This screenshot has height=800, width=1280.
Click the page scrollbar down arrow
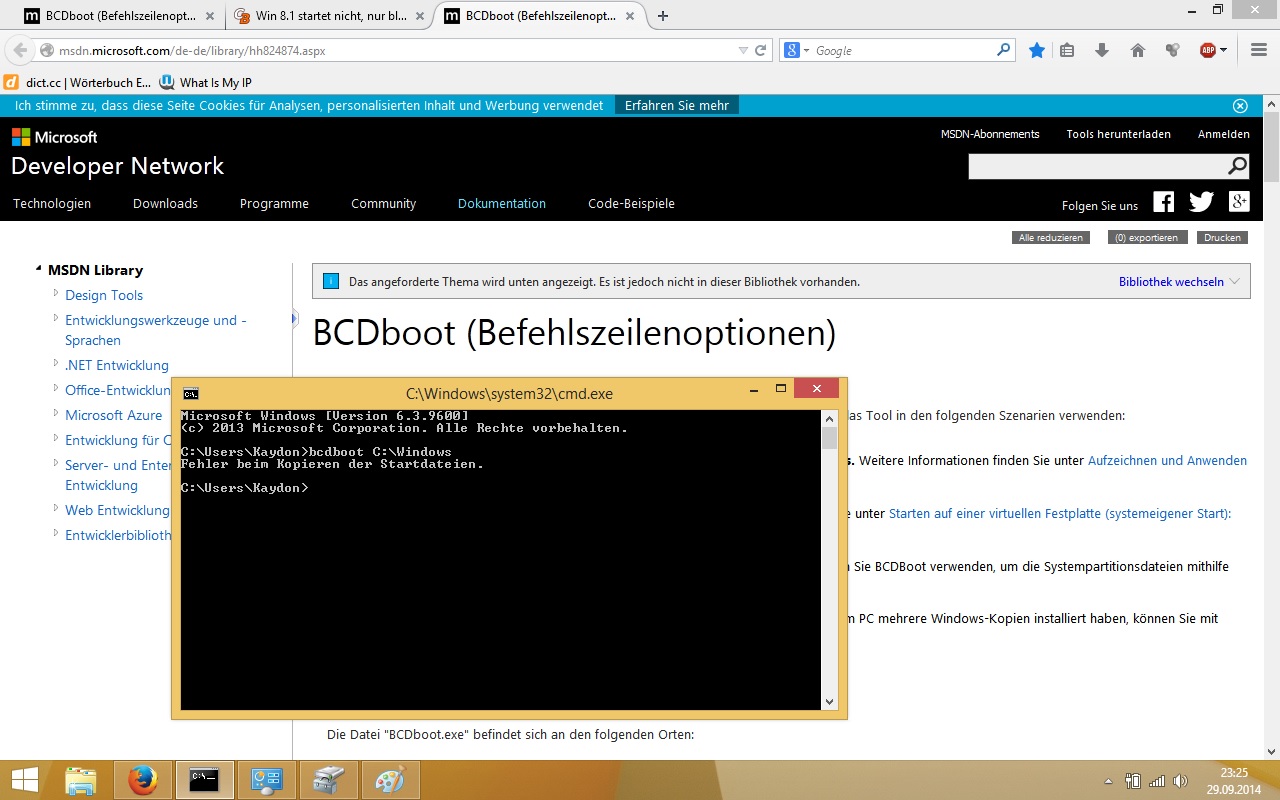(1271, 750)
